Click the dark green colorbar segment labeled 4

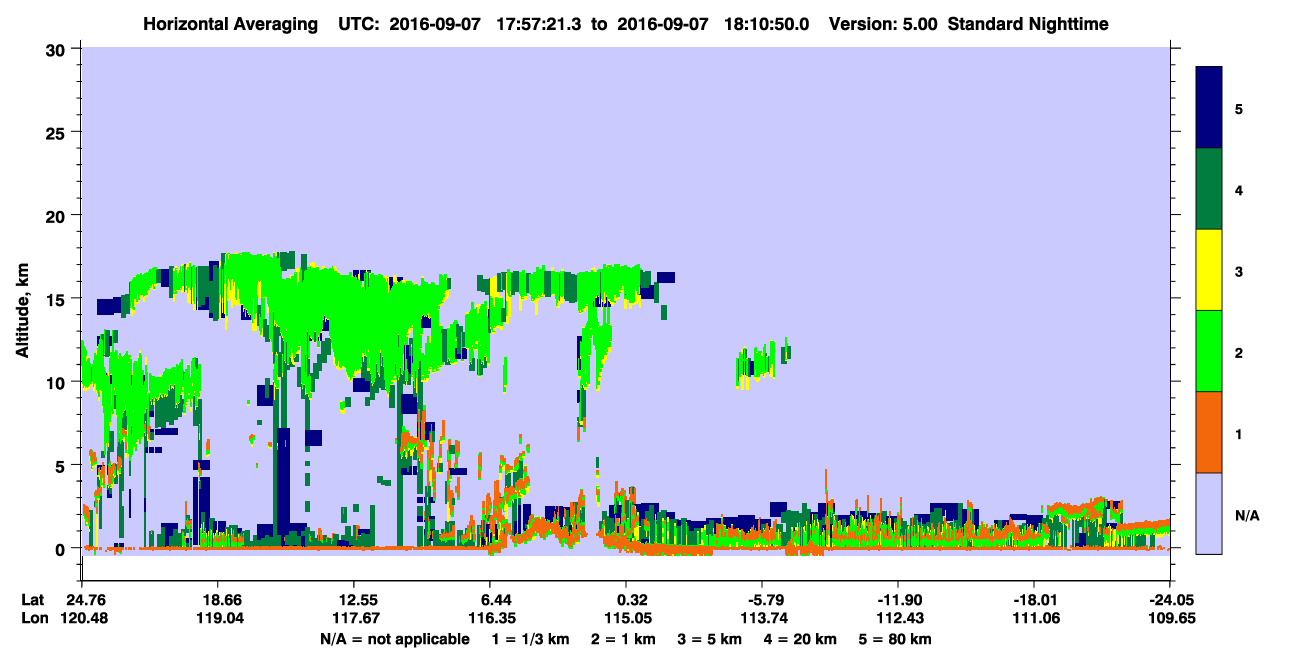coord(1209,188)
